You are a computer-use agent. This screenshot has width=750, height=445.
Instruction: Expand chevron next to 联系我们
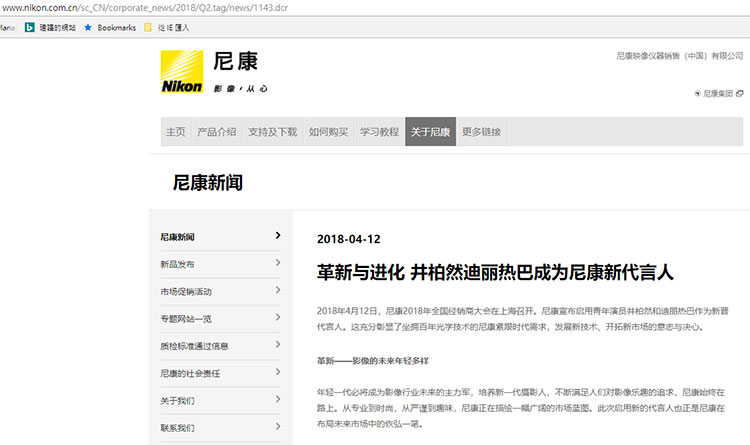click(278, 426)
